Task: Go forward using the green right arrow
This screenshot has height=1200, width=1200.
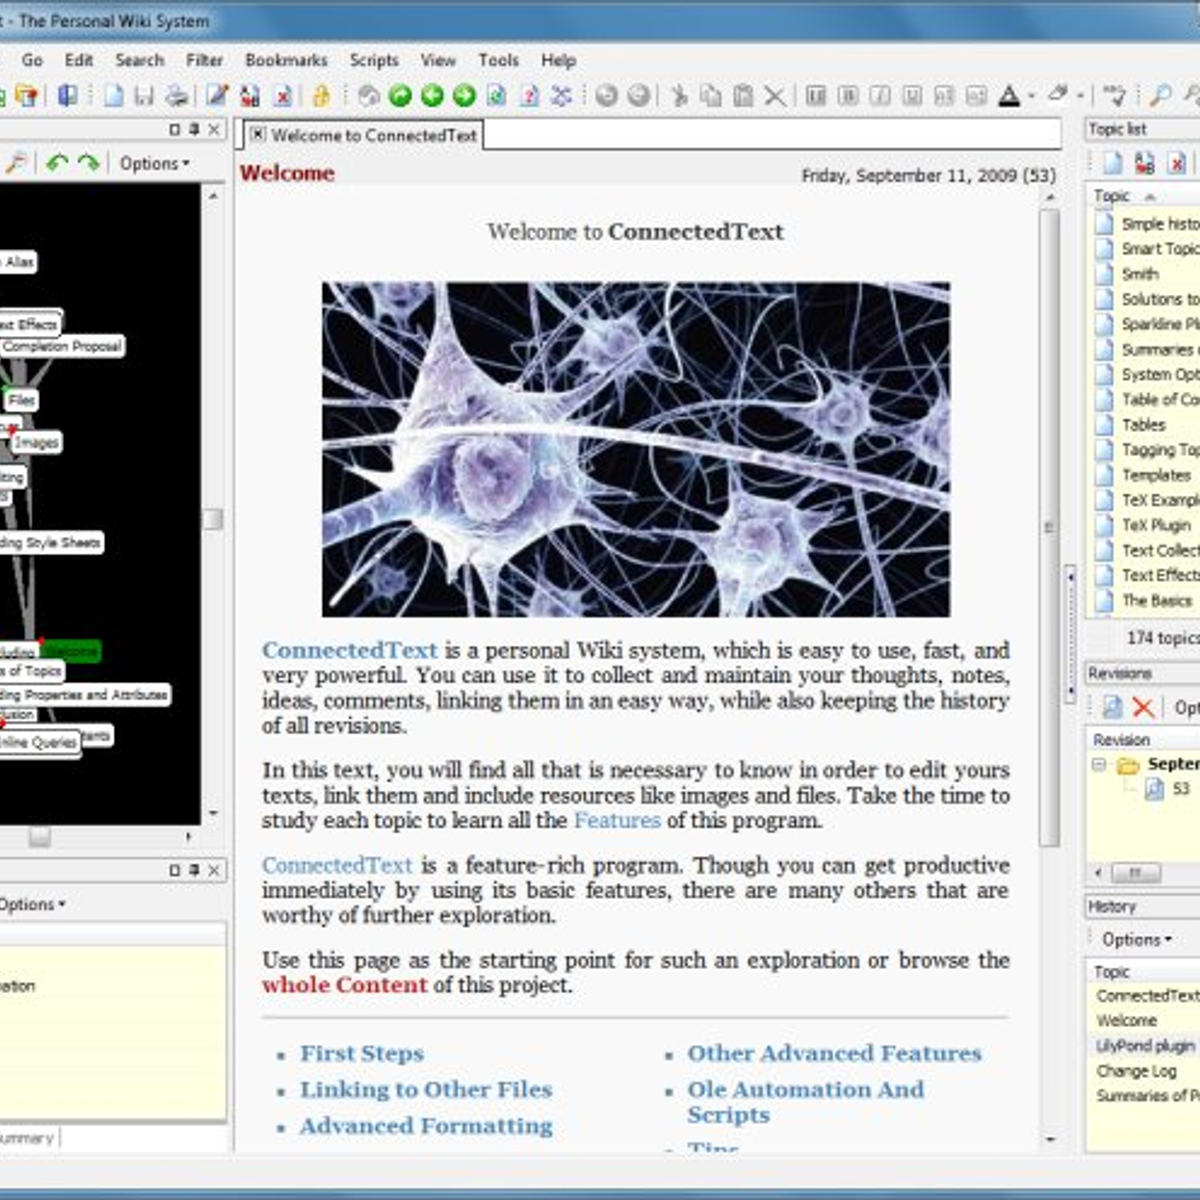Action: (x=464, y=95)
